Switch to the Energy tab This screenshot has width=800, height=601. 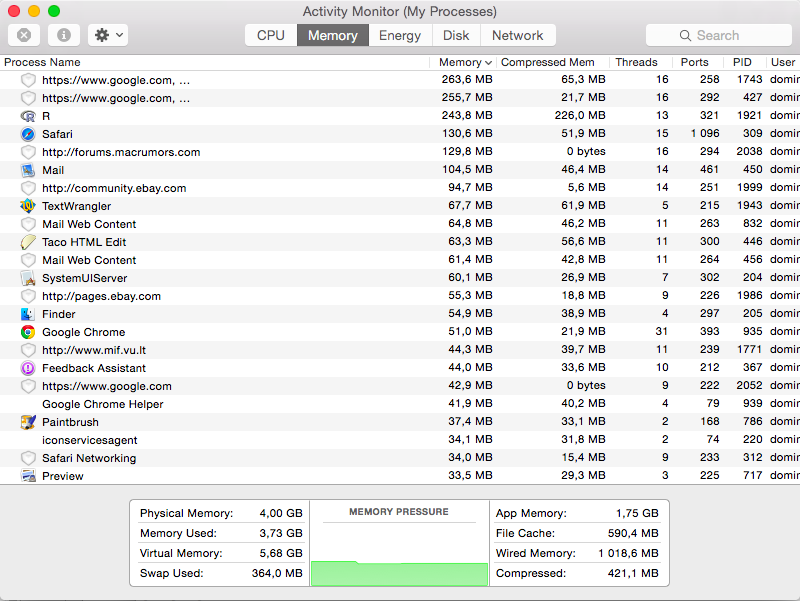tap(400, 35)
